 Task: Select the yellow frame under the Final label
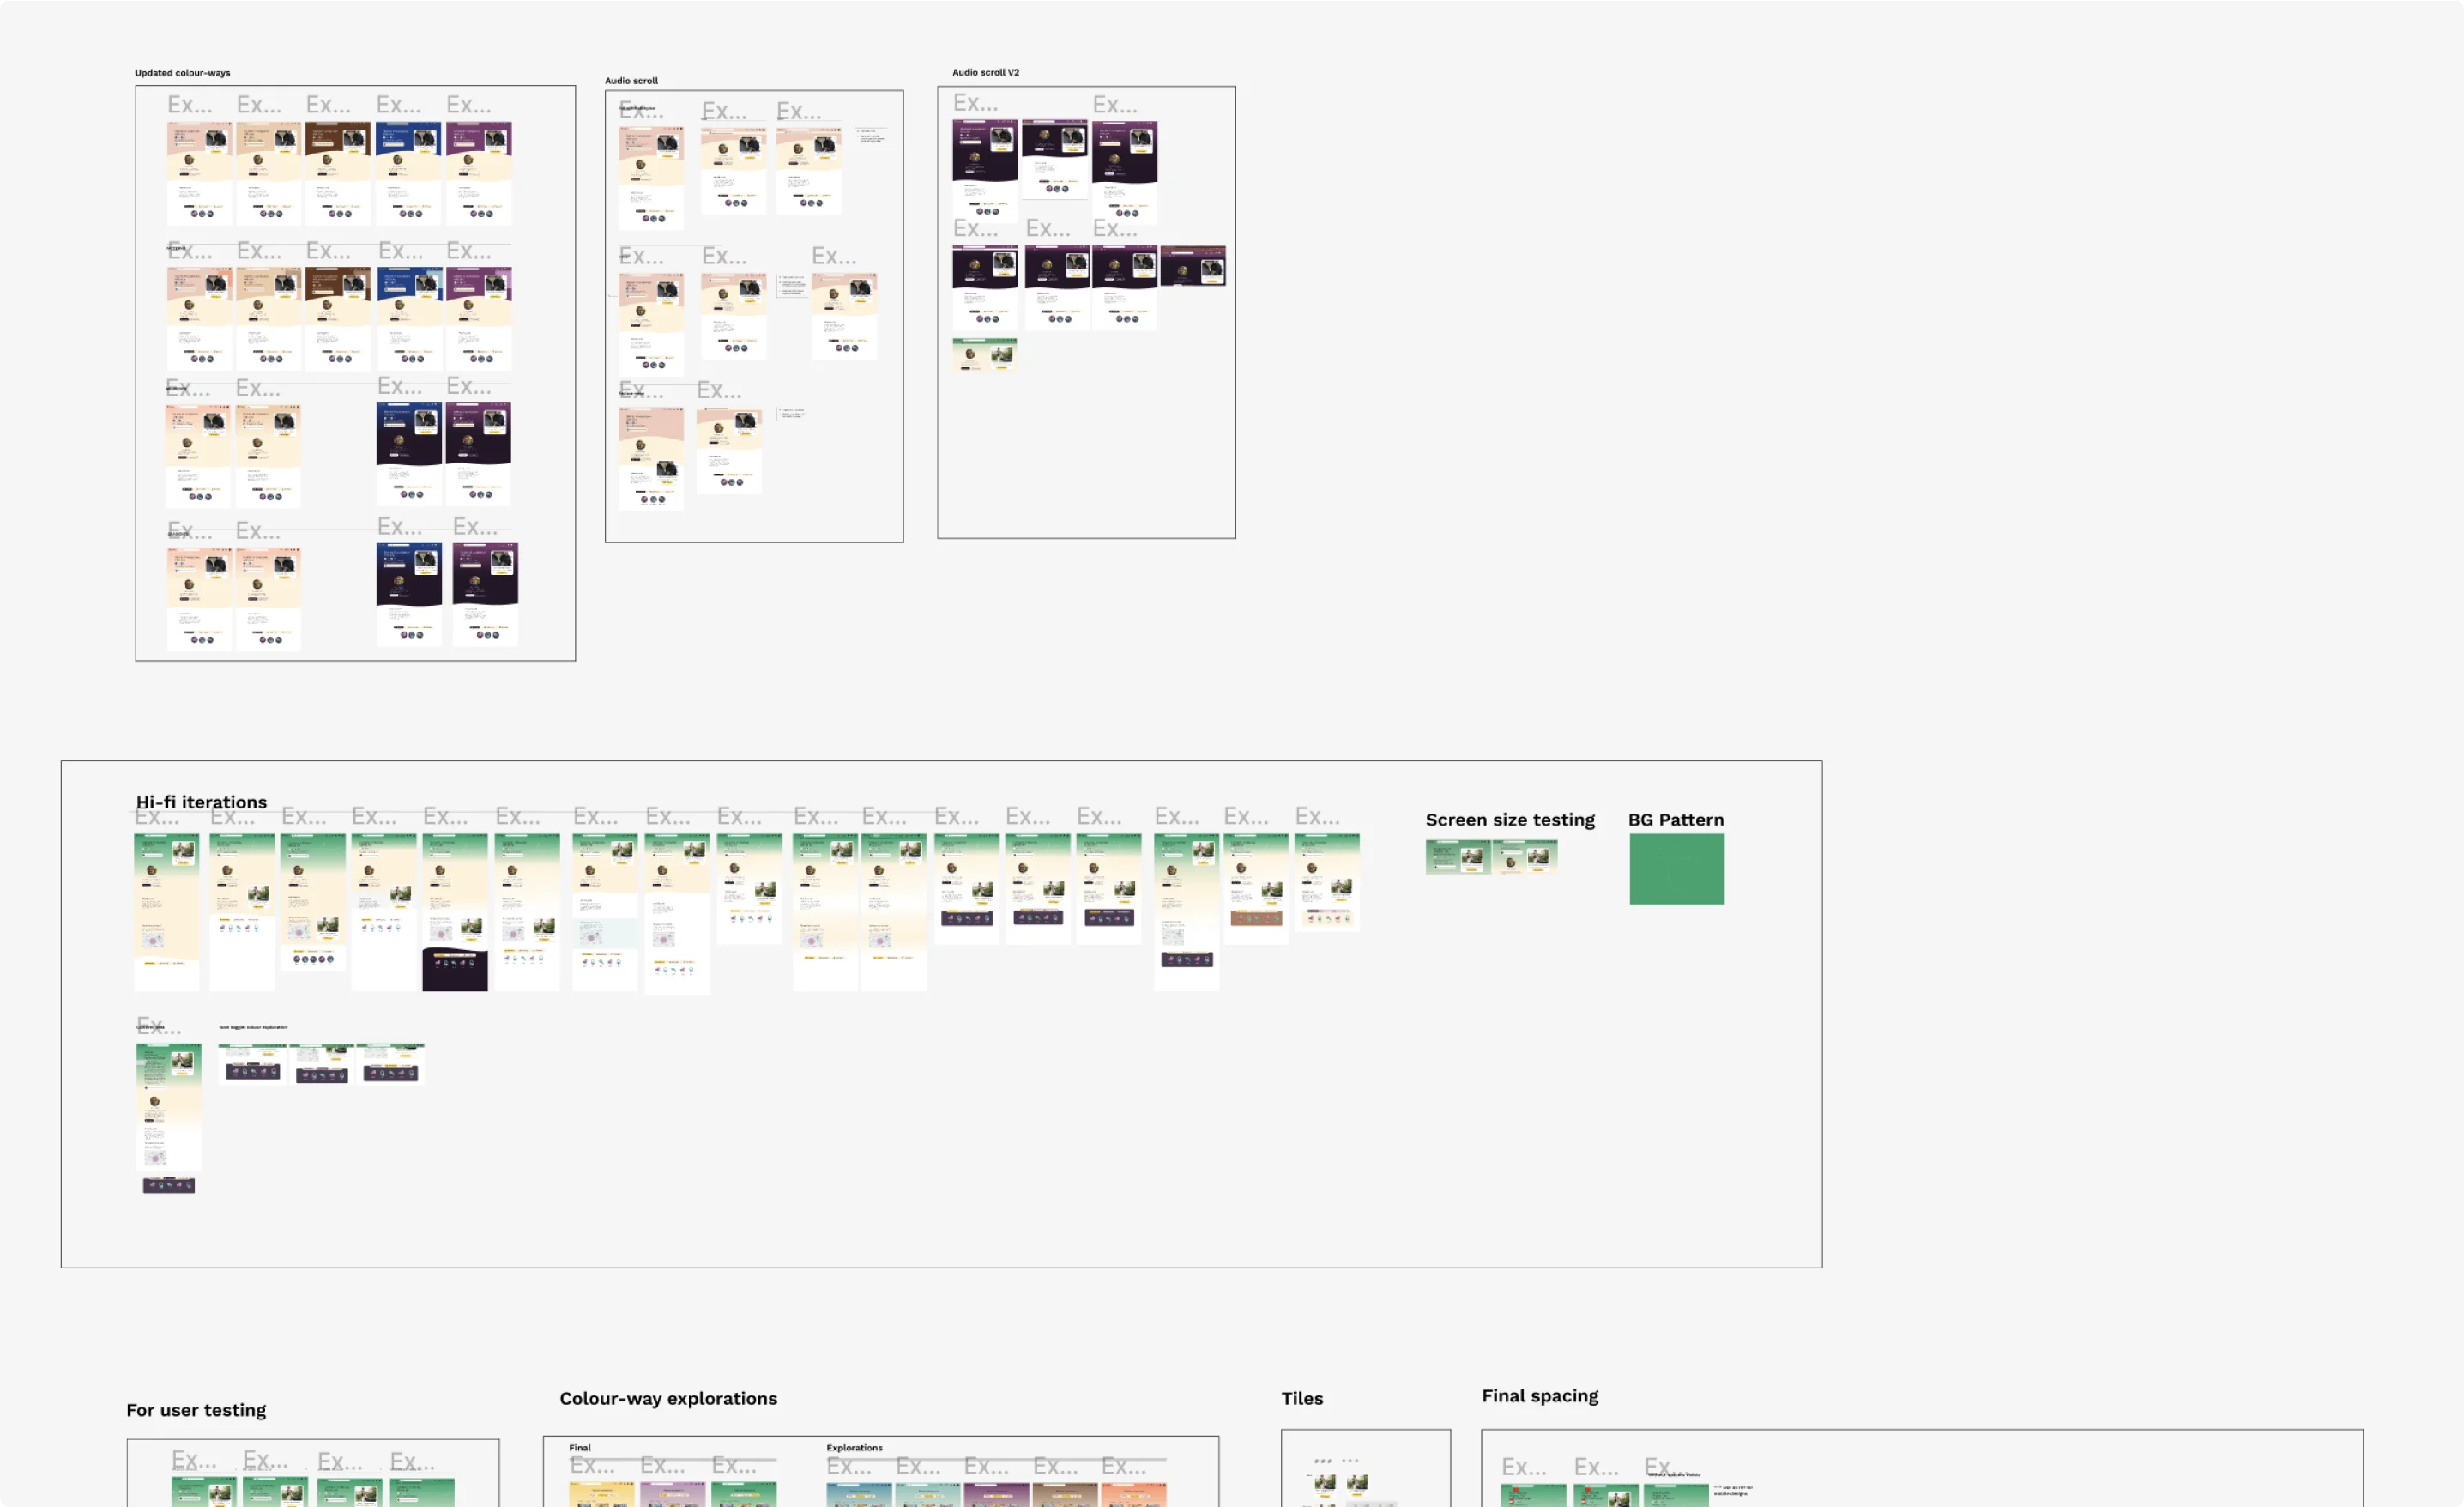tap(602, 1495)
